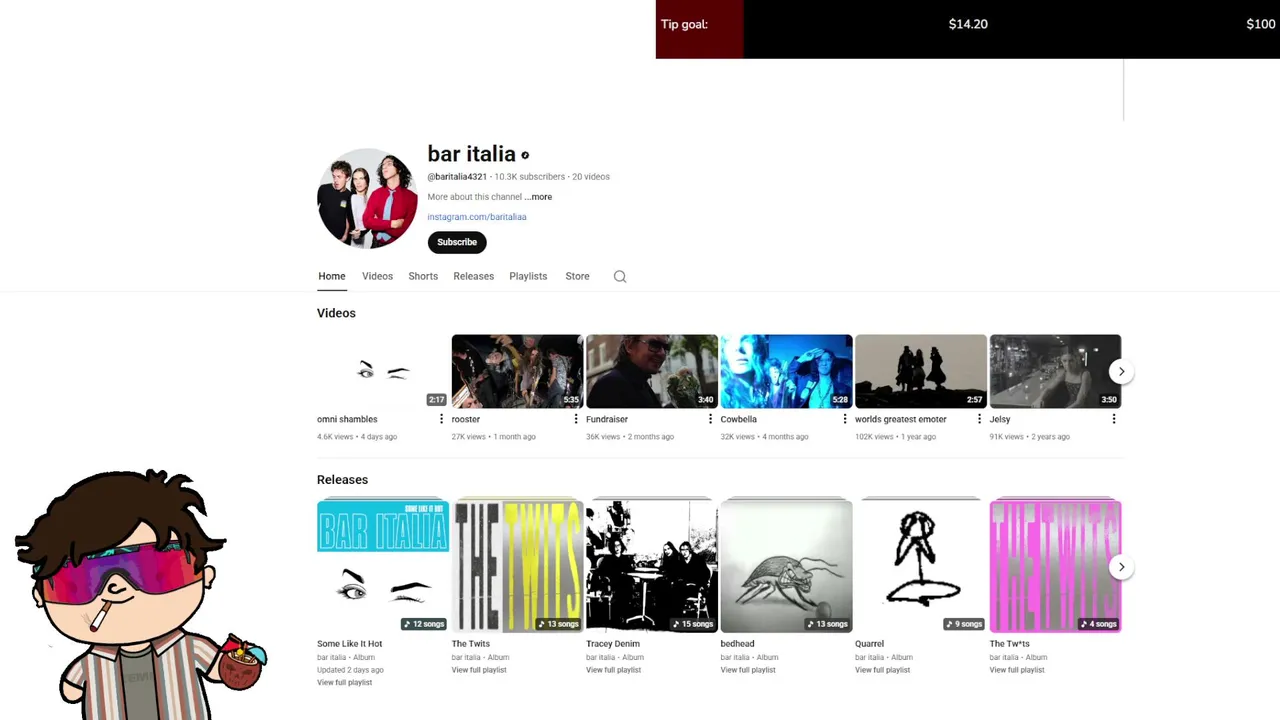Play the rooster video thumbnail
The height and width of the screenshot is (720, 1280).
[x=517, y=371]
